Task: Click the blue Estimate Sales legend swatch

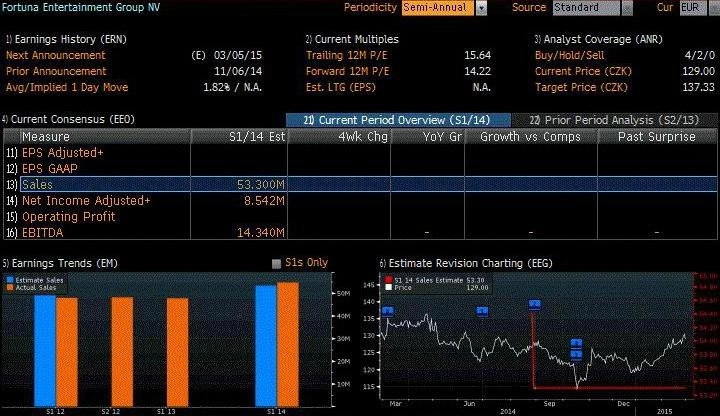Action: point(10,280)
